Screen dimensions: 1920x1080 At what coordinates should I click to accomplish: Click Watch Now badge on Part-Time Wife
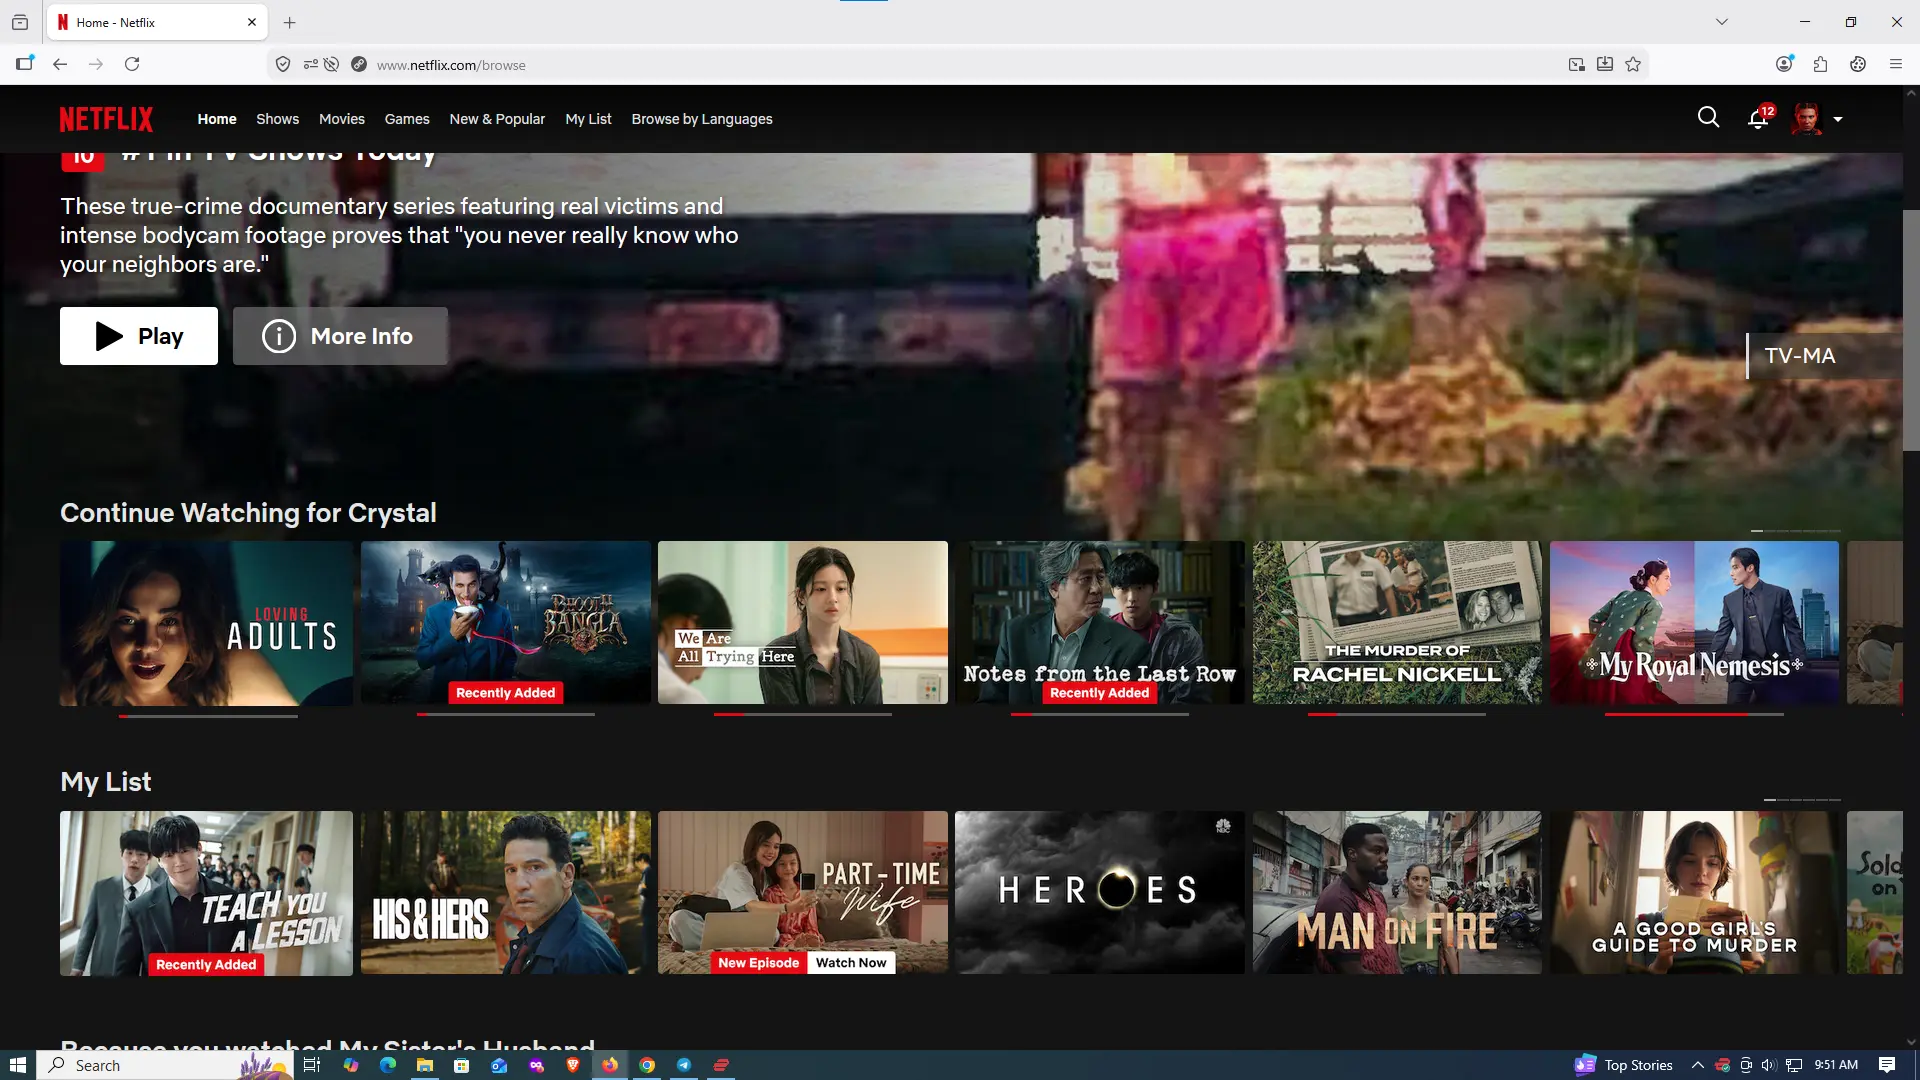[x=851, y=963]
